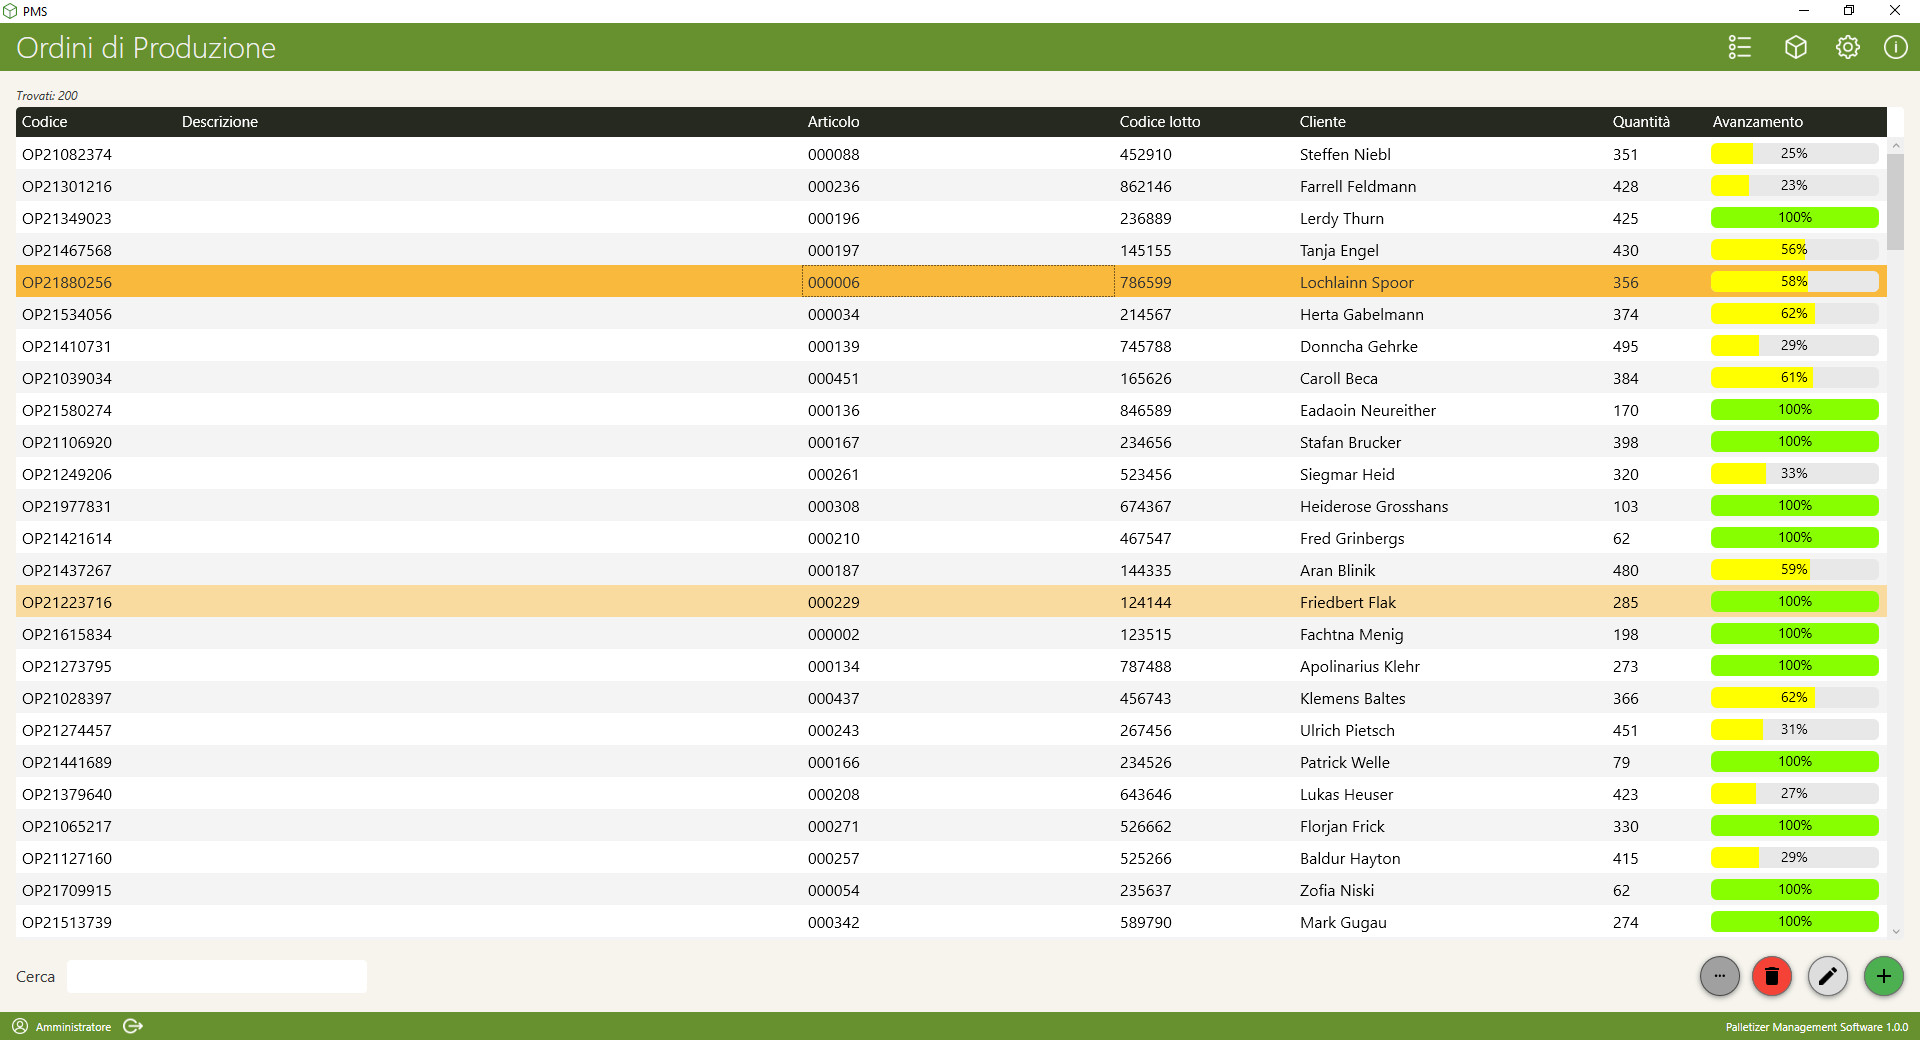Viewport: 1920px width, 1040px height.
Task: Sort by the Cliente column header
Action: coord(1322,122)
